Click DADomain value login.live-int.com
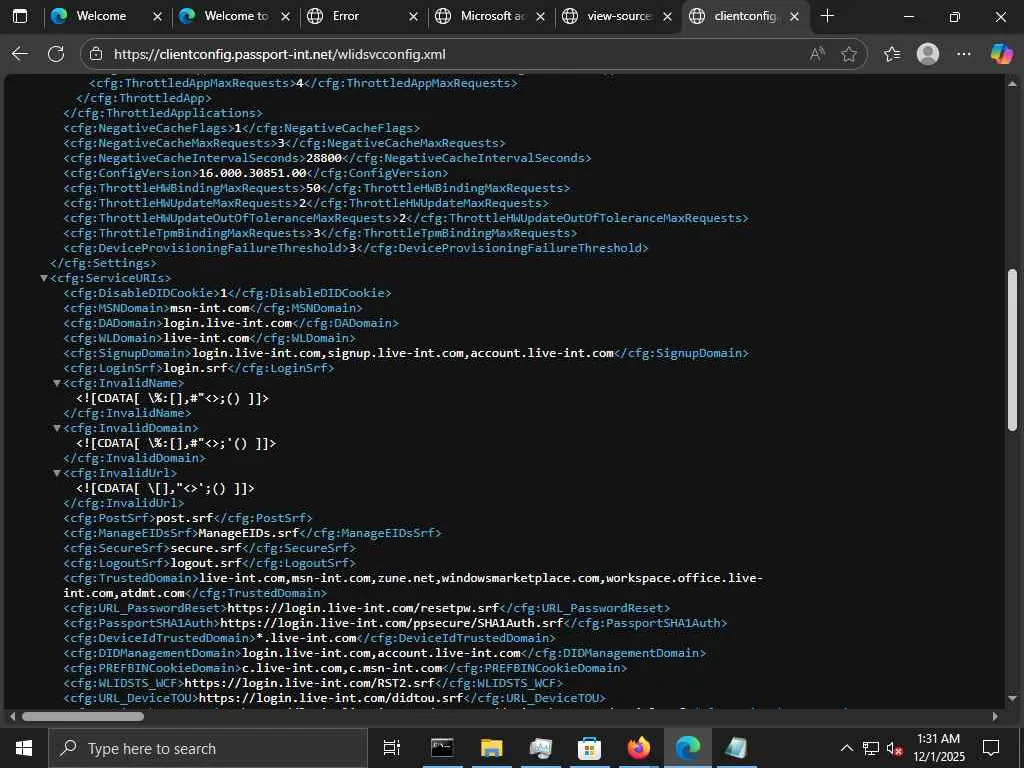This screenshot has height=768, width=1024. tap(227, 323)
